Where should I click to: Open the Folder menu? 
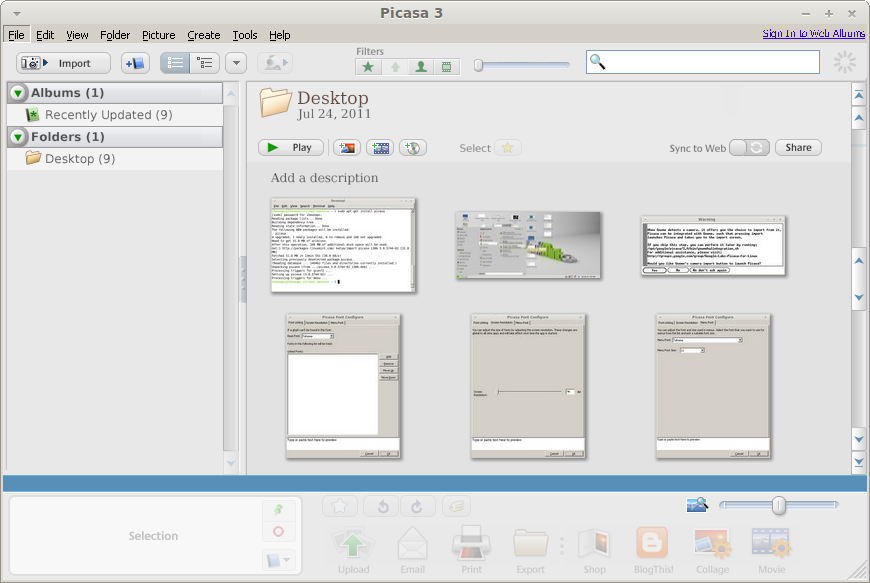click(x=115, y=35)
